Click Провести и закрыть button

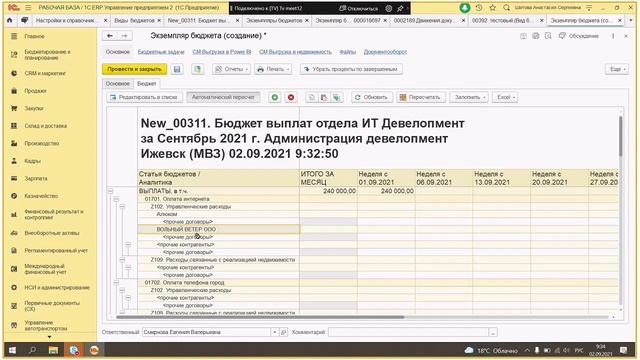[134, 69]
